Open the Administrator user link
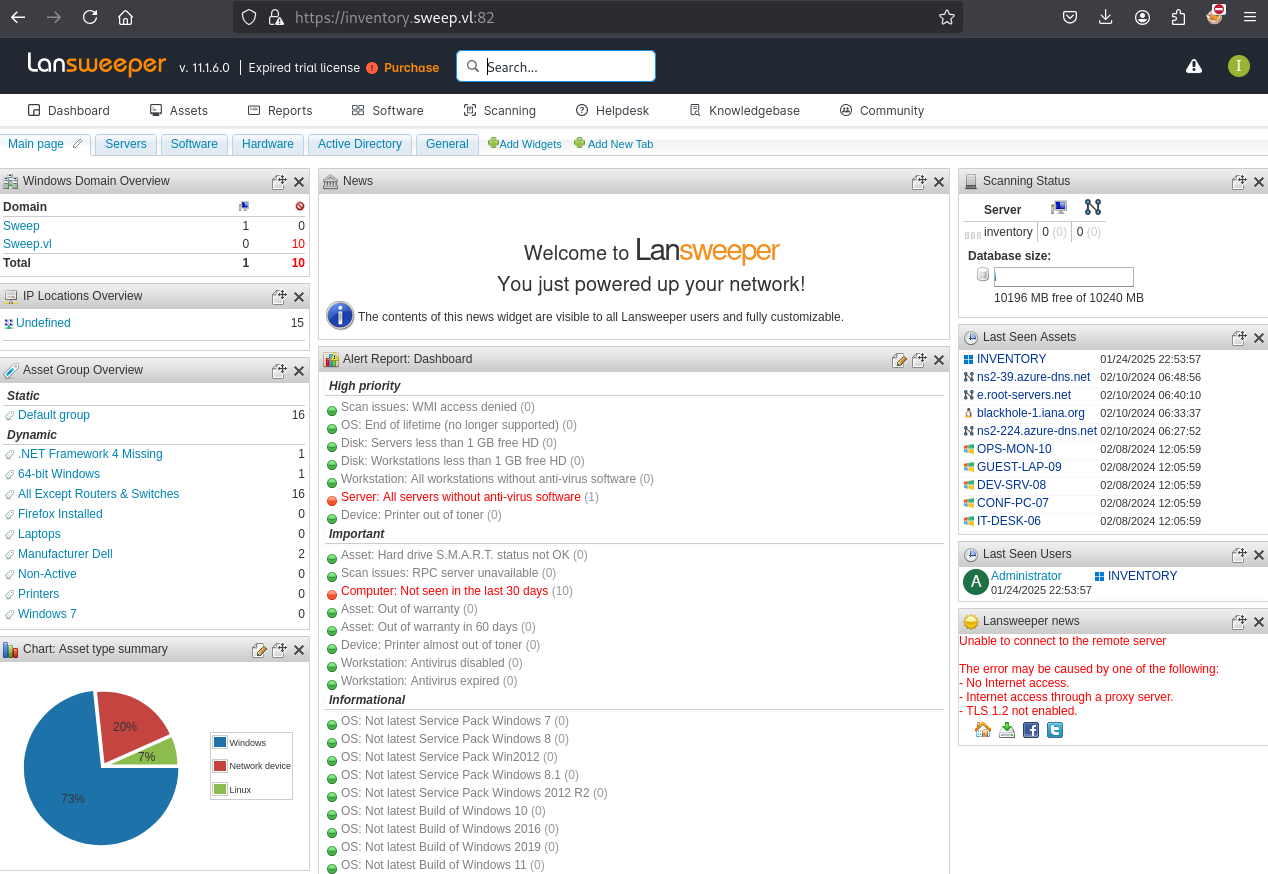The image size is (1268, 874). pos(1026,576)
